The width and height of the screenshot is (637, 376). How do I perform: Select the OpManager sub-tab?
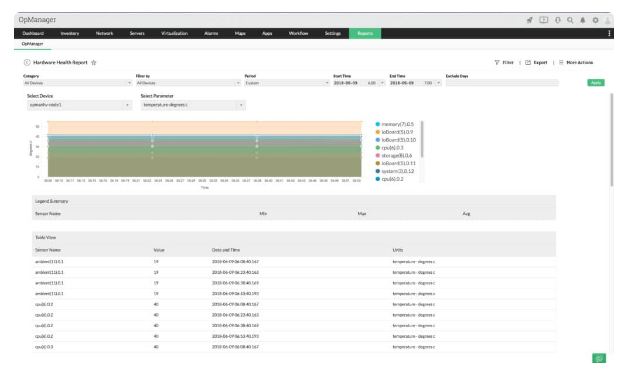pyautogui.click(x=32, y=44)
